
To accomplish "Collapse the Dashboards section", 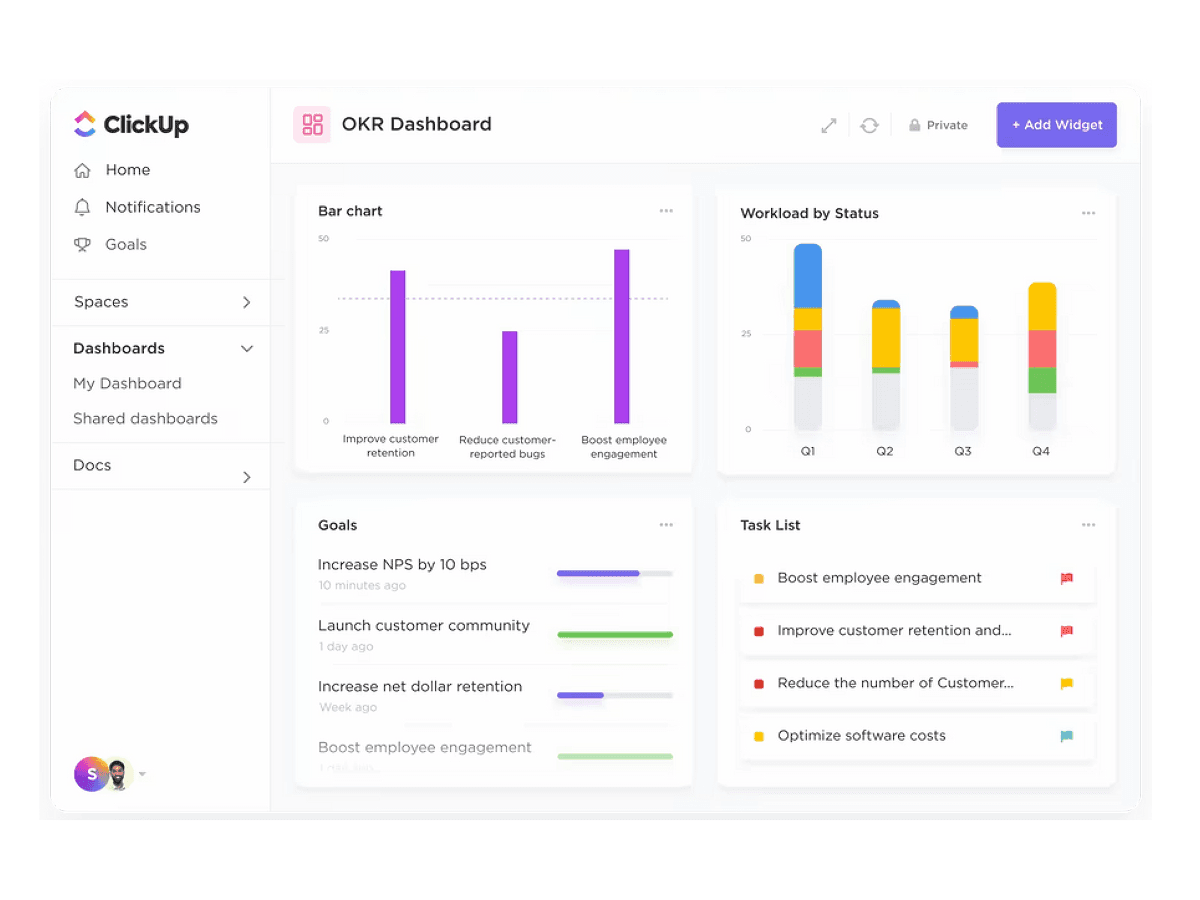I will pos(246,348).
